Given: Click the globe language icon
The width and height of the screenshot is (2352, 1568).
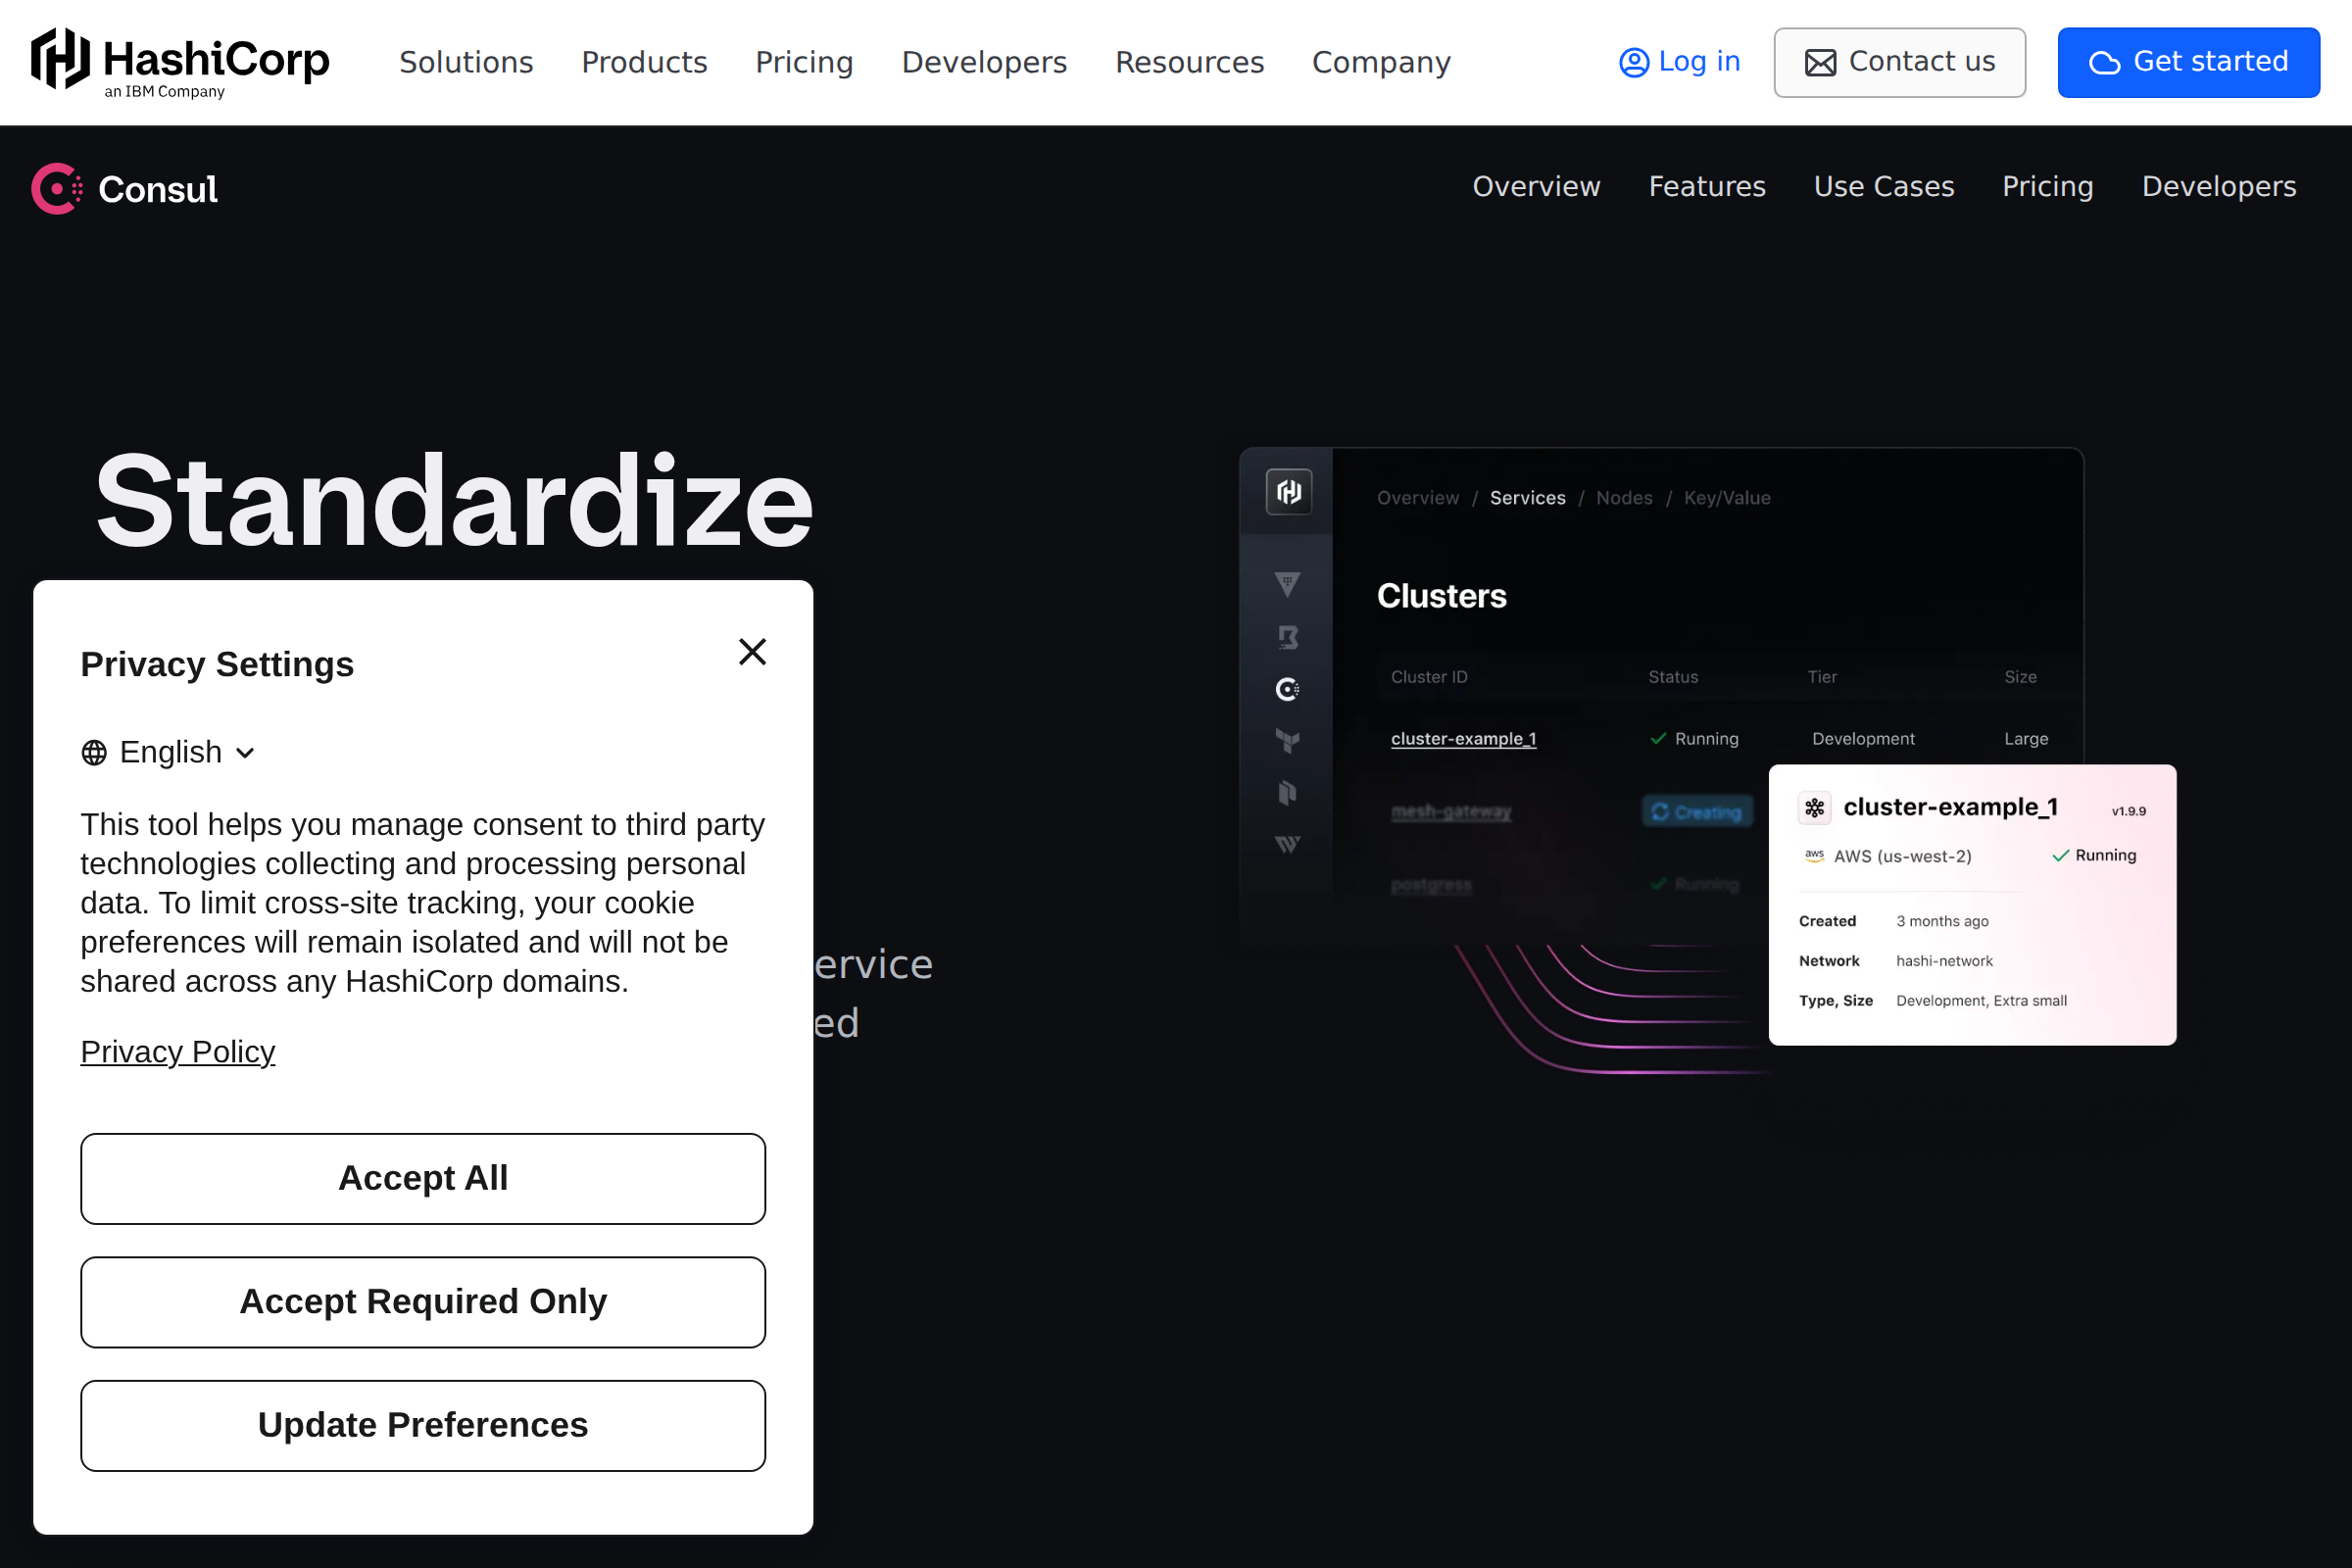Looking at the screenshot, I should 94,753.
